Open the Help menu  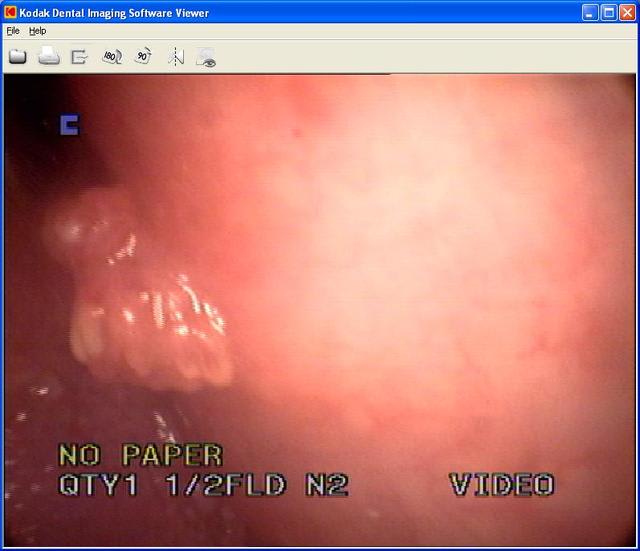click(37, 31)
